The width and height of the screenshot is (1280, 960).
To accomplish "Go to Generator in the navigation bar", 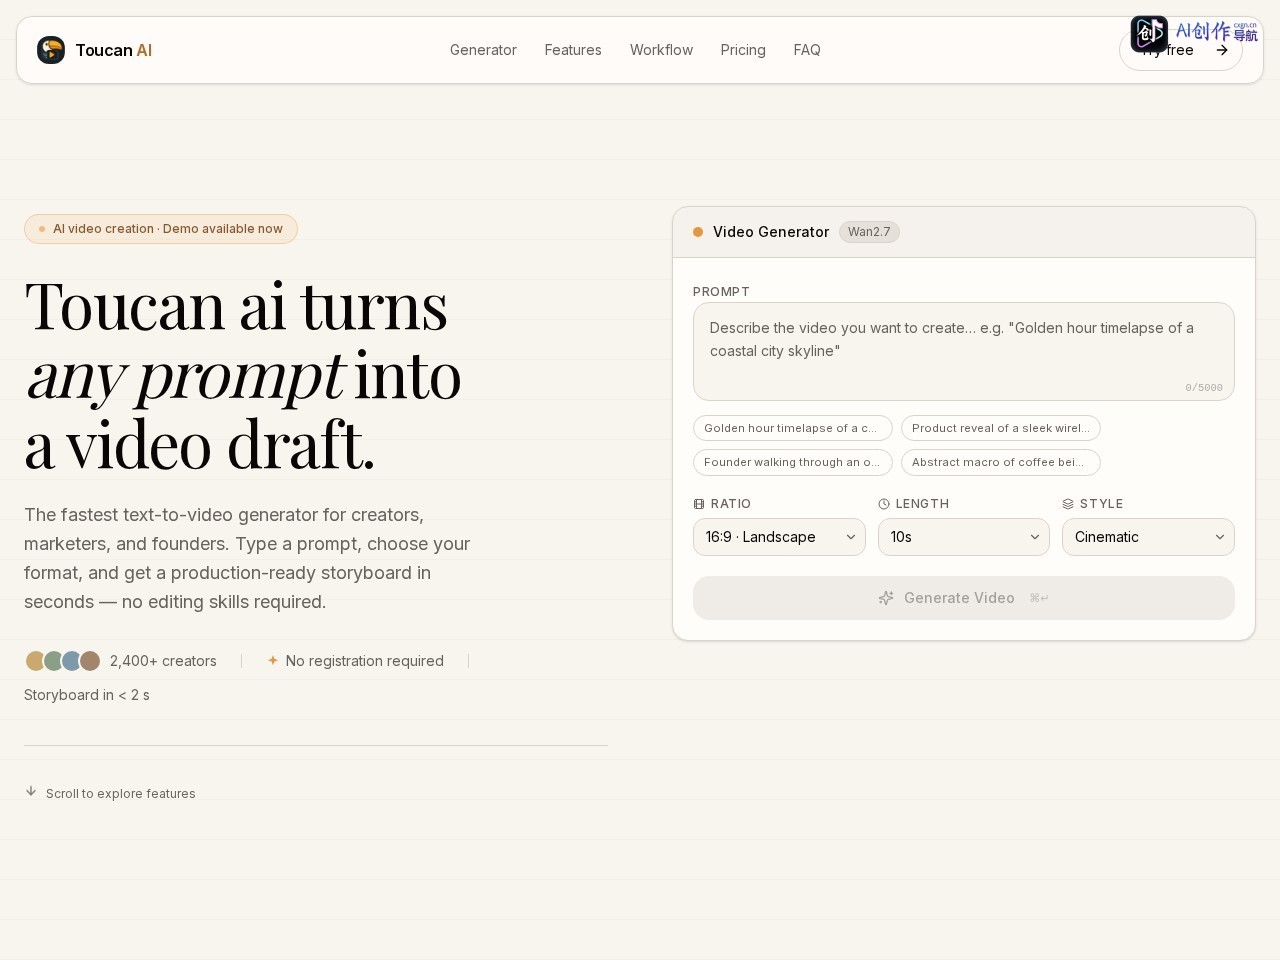I will pos(483,50).
